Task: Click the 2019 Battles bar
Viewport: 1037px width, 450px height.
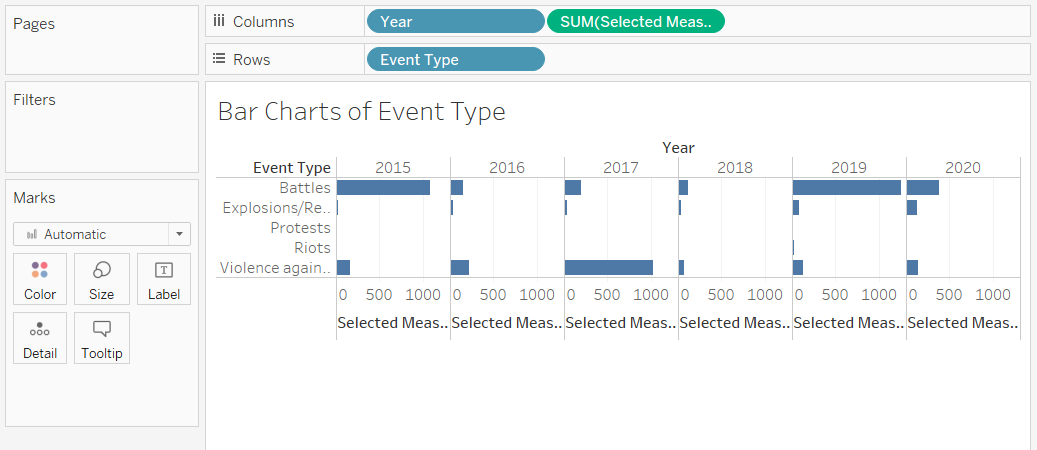Action: pyautogui.click(x=846, y=187)
